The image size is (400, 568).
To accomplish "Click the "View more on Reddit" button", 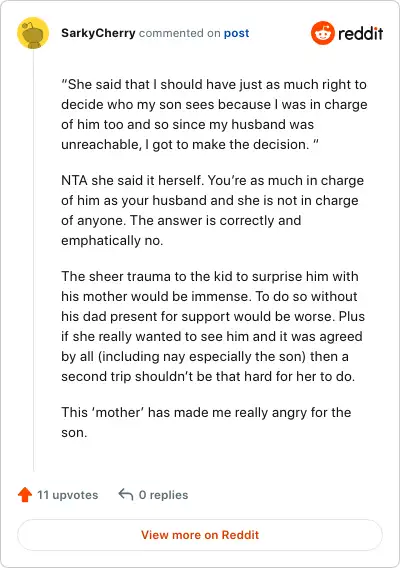I will [x=200, y=535].
